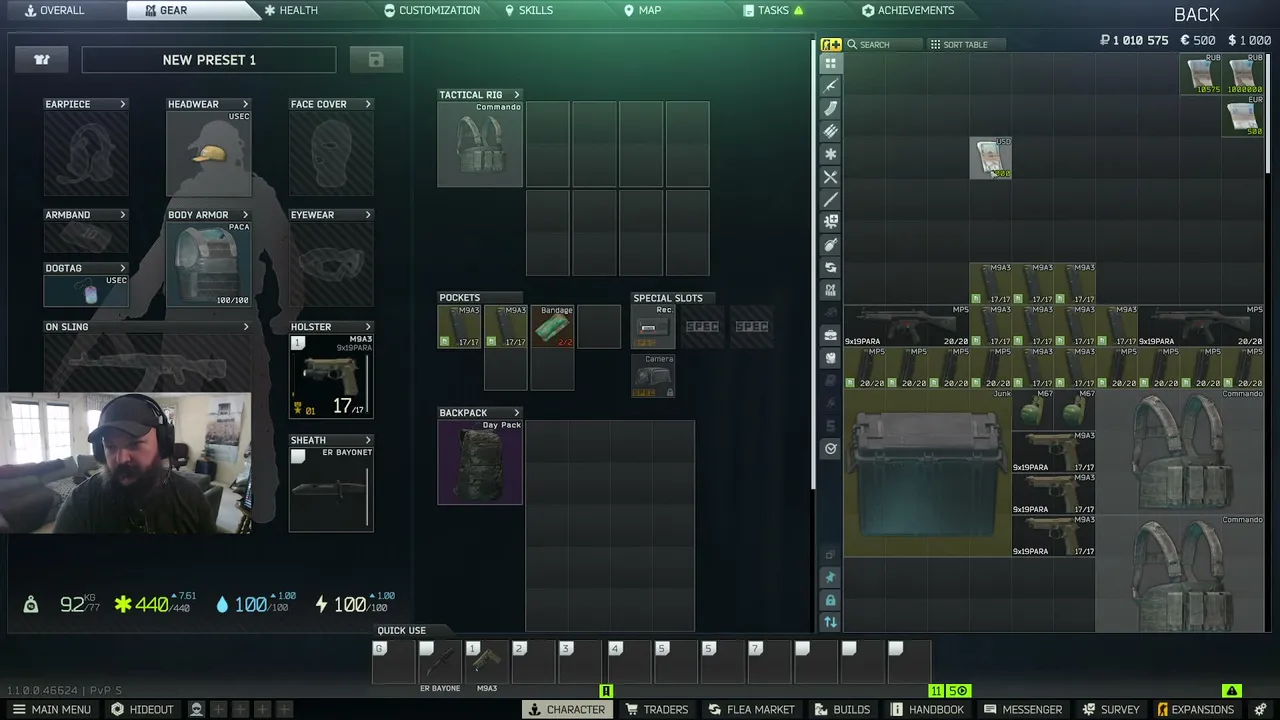1280x720 pixels.
Task: Expand the Body Armor slot arrow
Action: coord(245,215)
